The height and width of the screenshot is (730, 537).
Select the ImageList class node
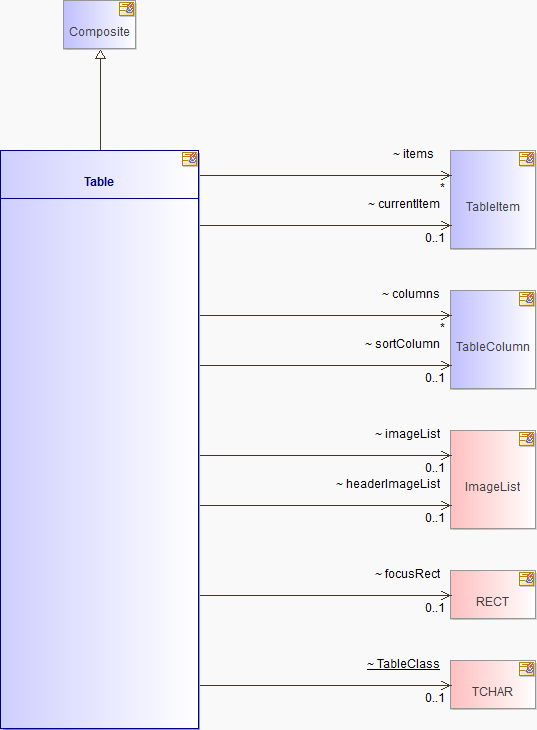[493, 480]
